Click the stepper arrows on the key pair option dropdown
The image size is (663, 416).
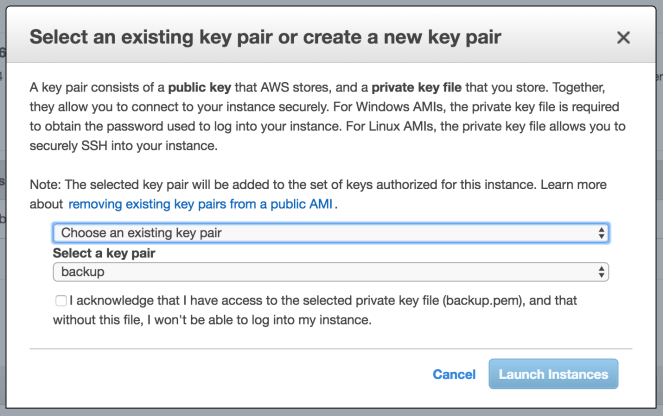[x=601, y=233]
